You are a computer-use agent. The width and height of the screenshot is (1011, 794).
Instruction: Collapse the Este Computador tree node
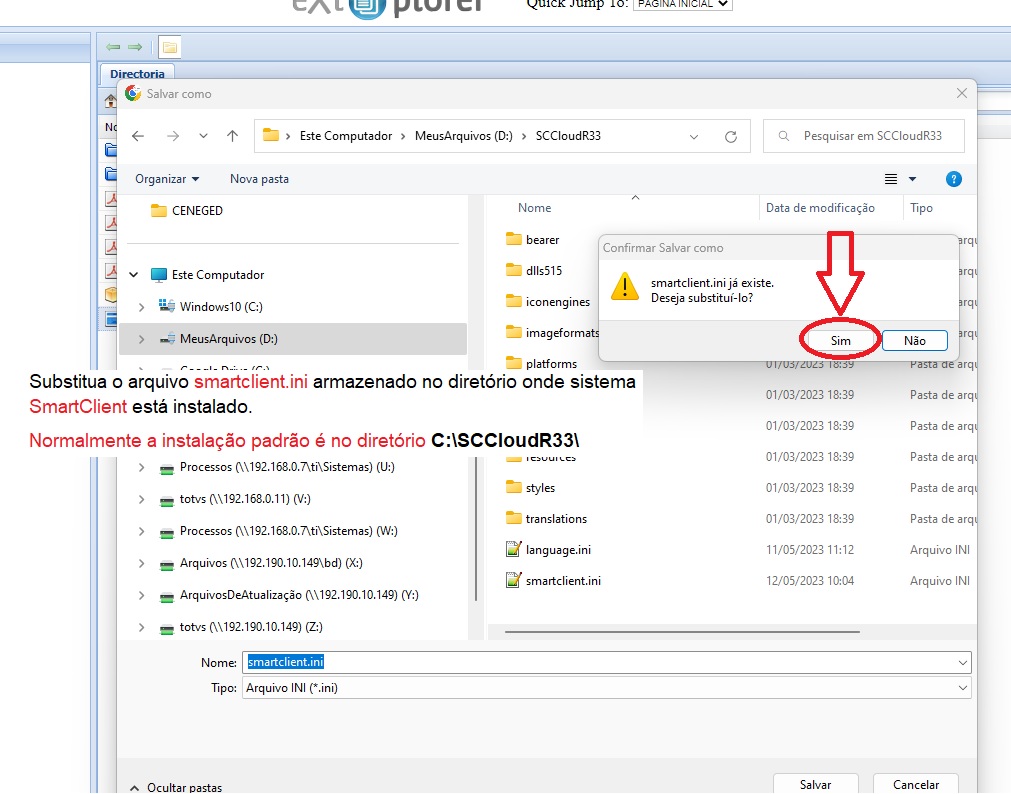point(133,275)
